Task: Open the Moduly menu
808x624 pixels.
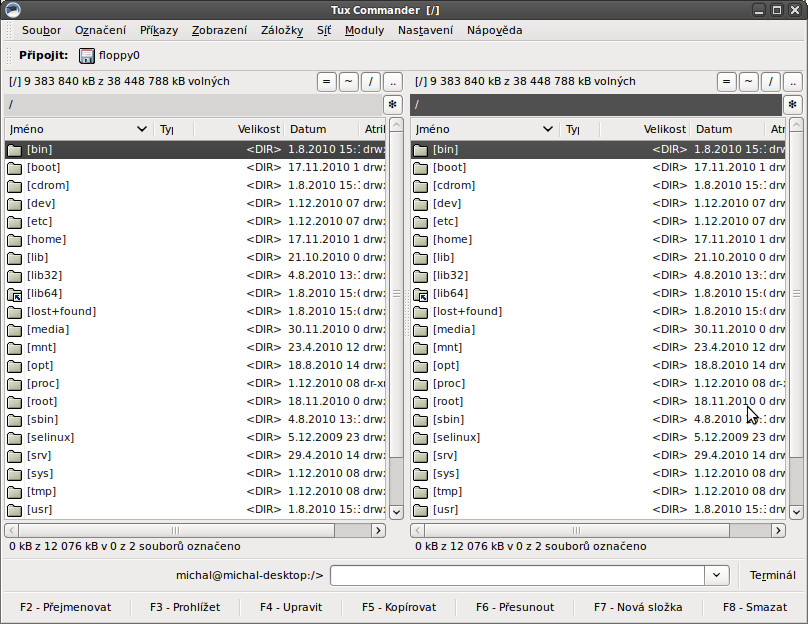Action: 364,30
